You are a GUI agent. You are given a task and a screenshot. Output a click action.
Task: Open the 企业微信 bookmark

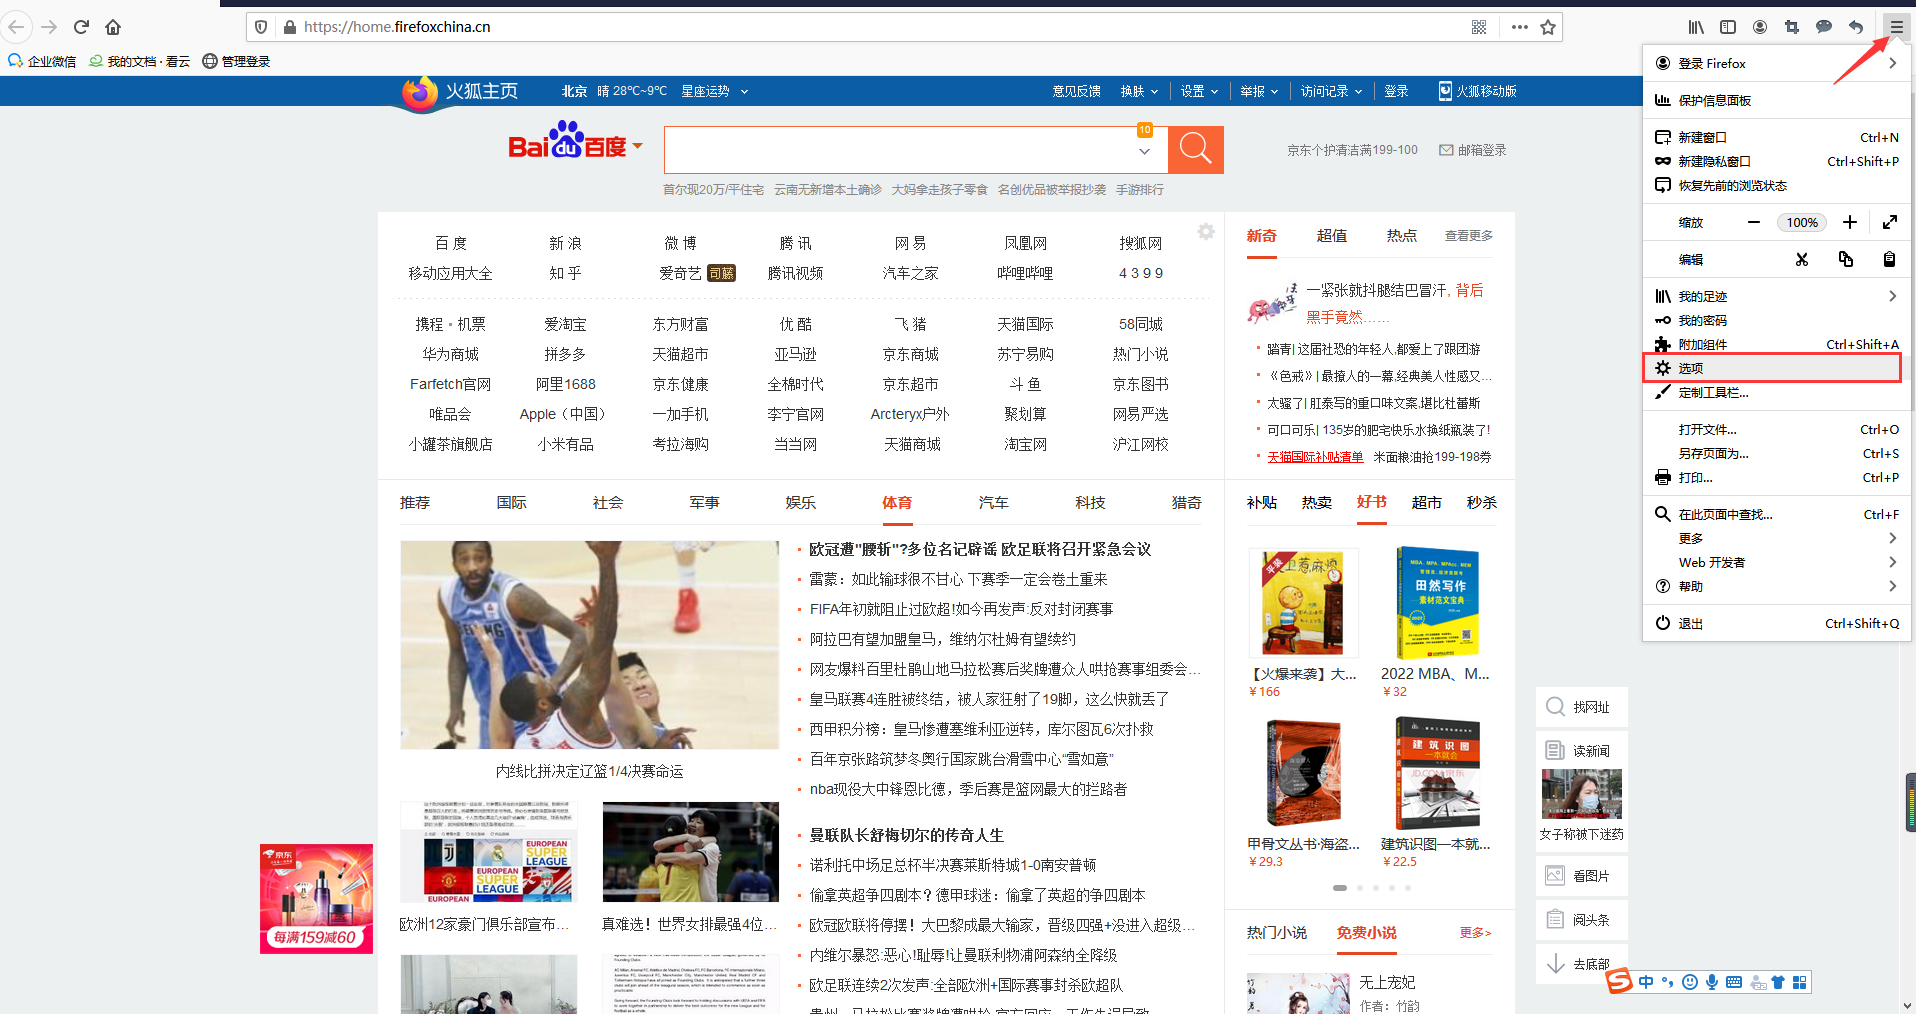click(42, 61)
